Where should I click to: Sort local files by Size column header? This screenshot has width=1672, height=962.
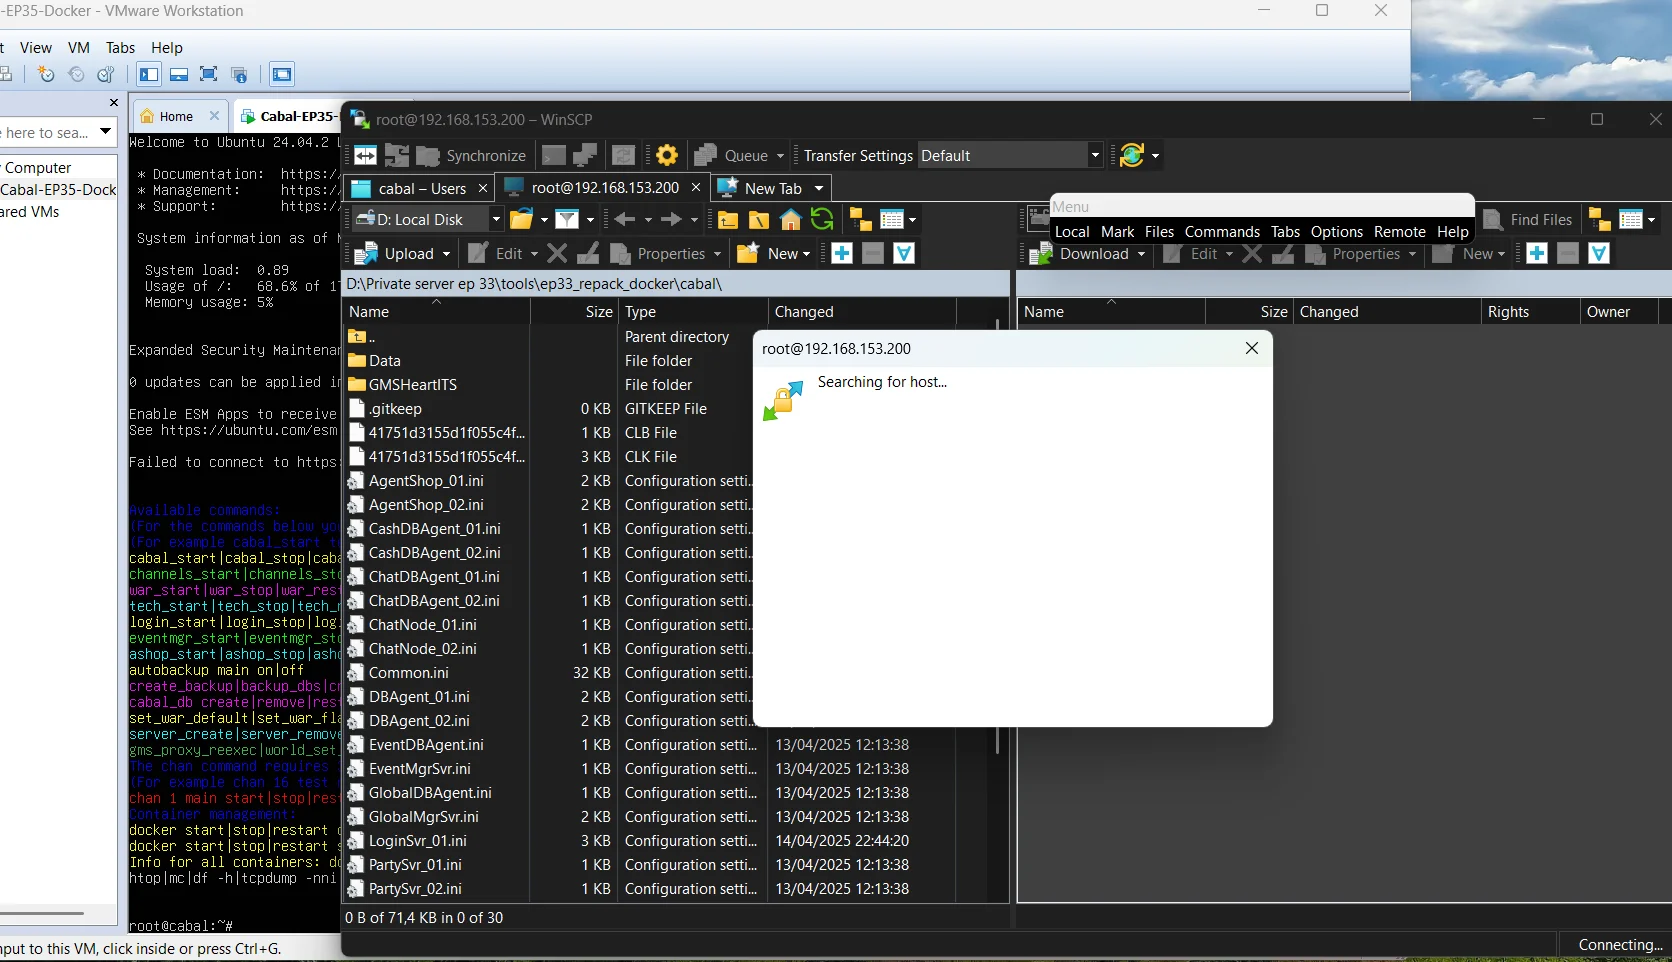tap(574, 312)
